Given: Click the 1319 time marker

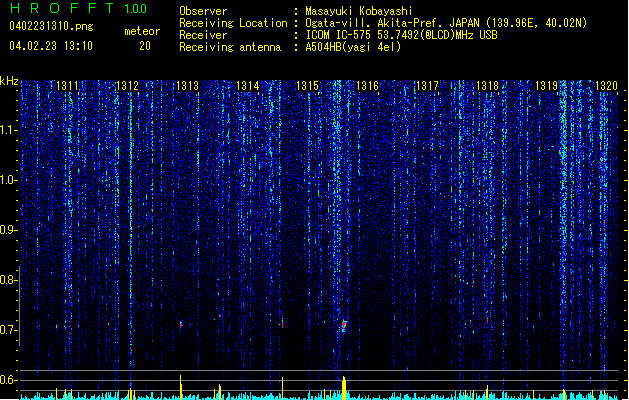Looking at the screenshot, I should coord(547,86).
